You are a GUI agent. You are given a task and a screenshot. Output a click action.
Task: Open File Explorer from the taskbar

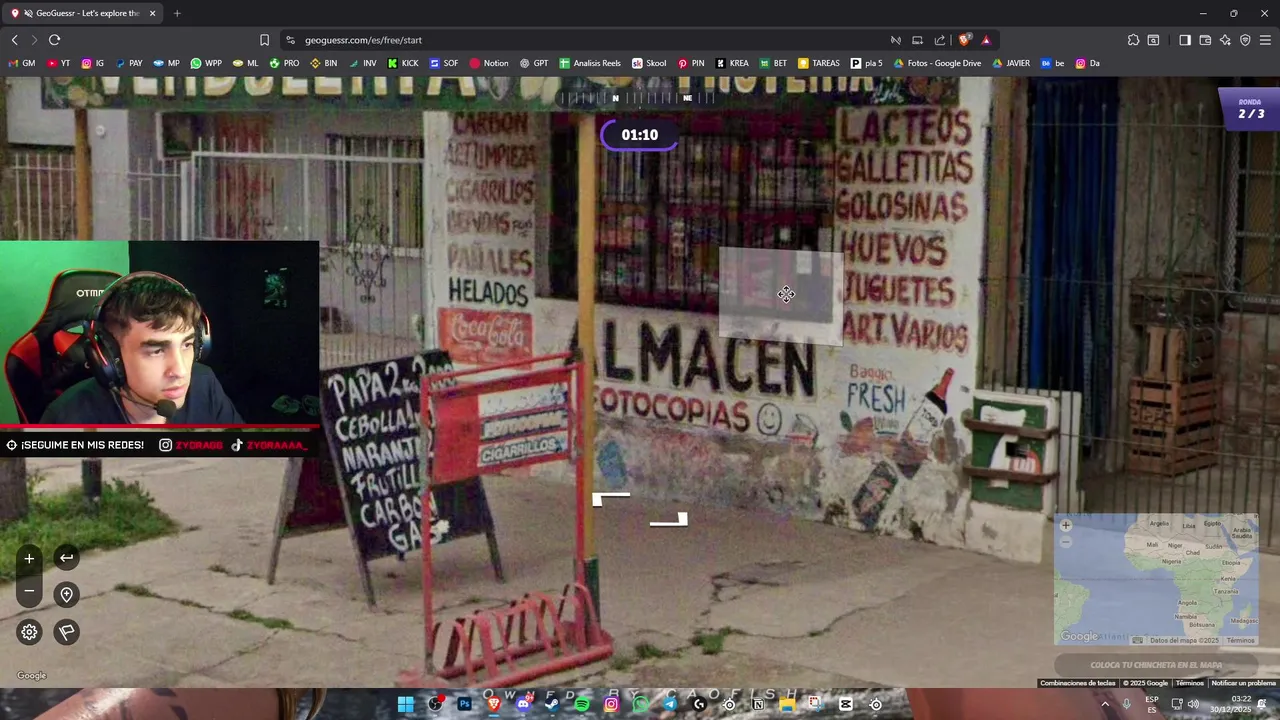coord(787,704)
